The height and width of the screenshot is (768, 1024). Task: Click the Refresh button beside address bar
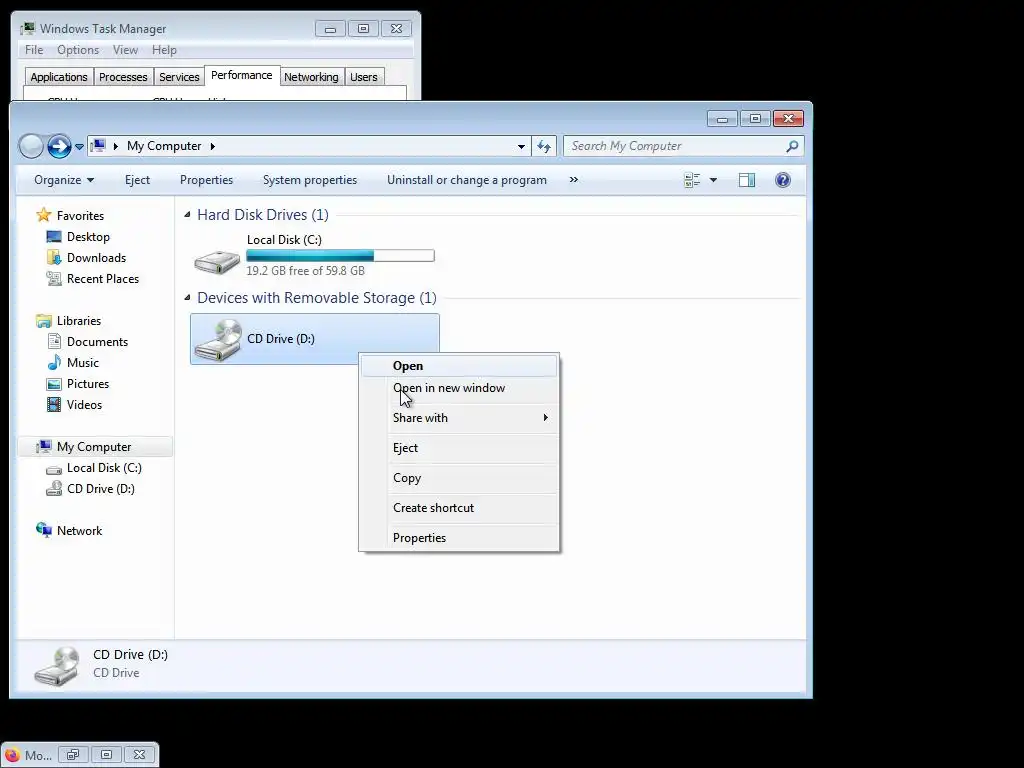click(544, 146)
